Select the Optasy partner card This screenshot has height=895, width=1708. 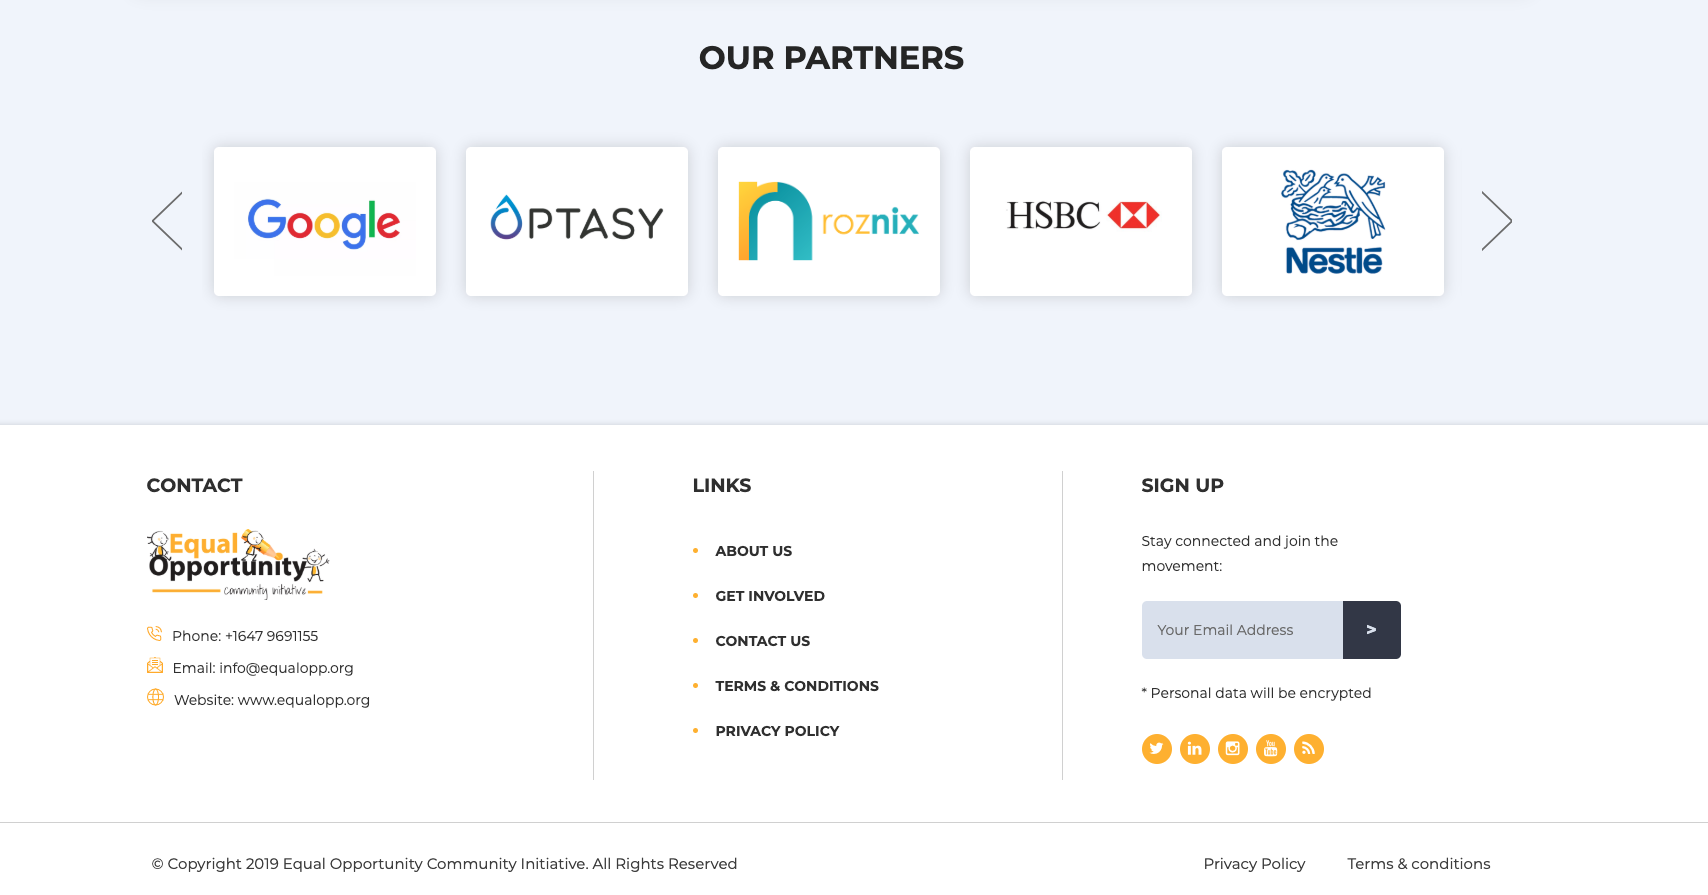577,221
